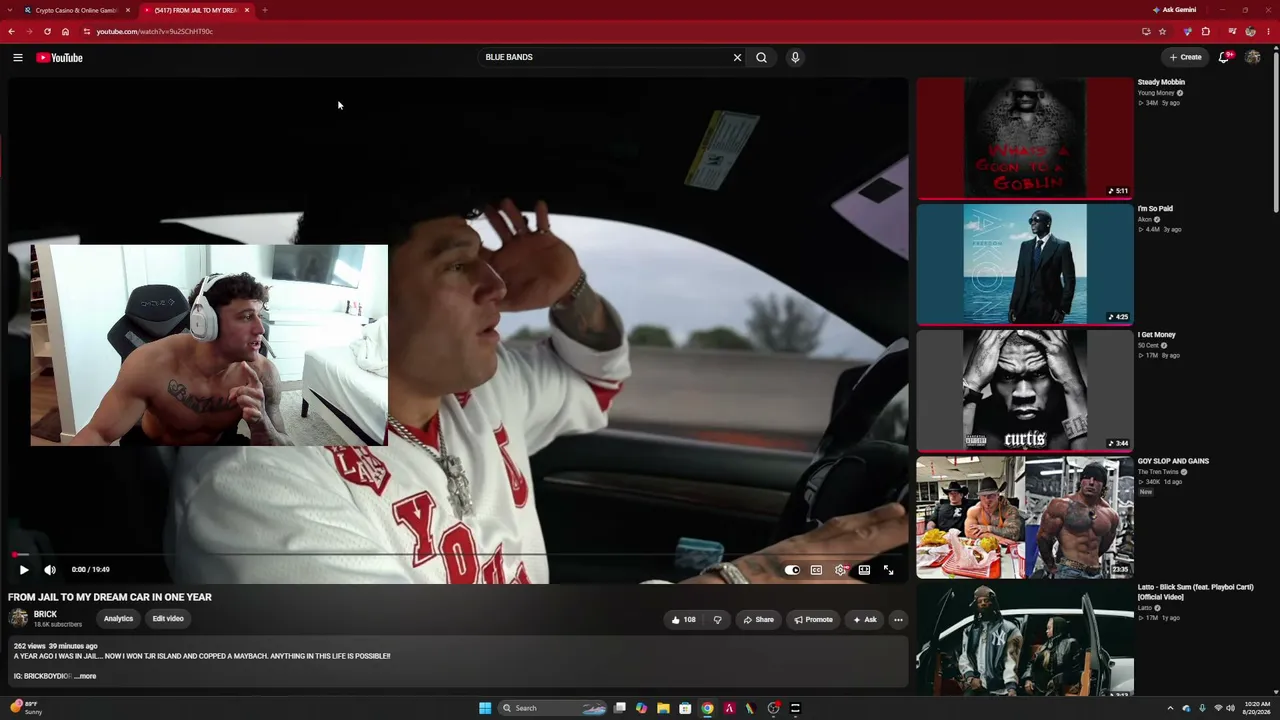The image size is (1280, 720).
Task: Click Edit video button
Action: [168, 619]
